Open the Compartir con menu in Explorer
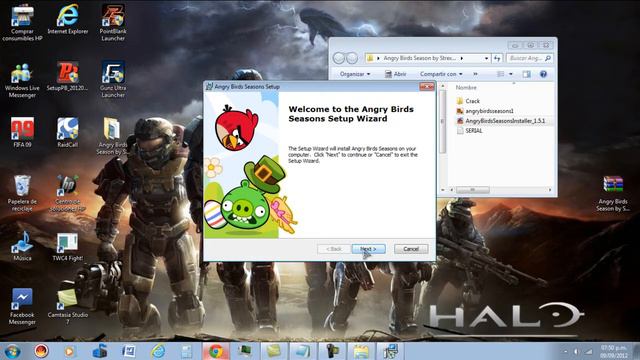Screen dimensions: 640x360 pyautogui.click(x=441, y=74)
